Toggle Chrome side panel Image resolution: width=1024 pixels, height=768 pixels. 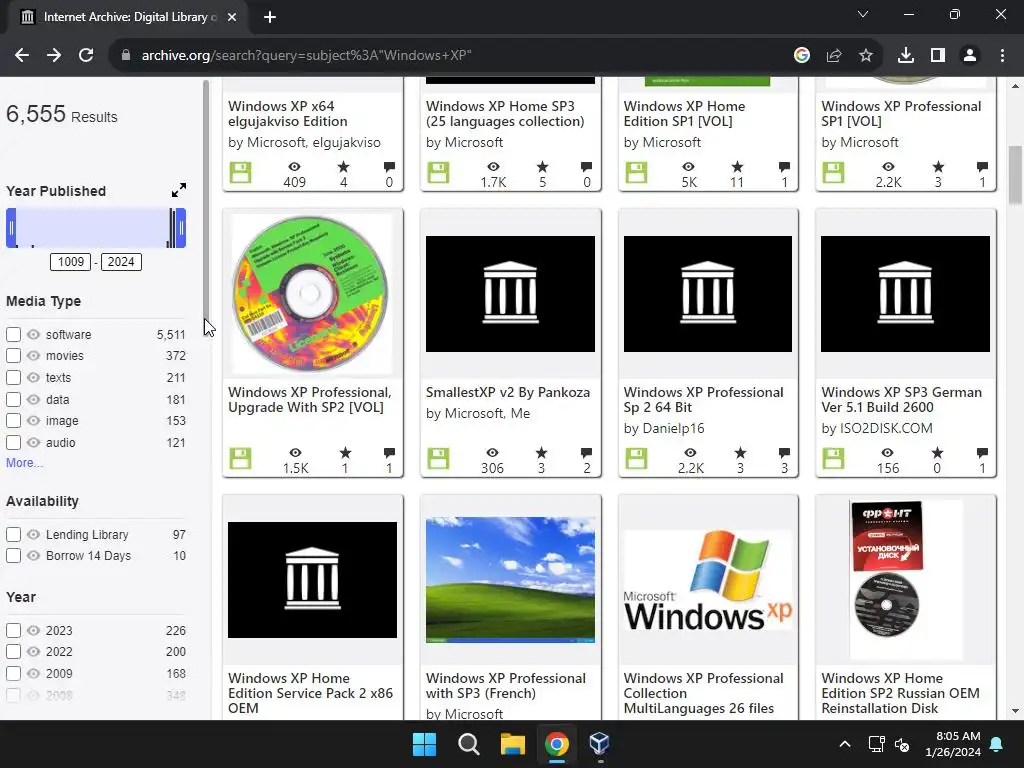938,56
